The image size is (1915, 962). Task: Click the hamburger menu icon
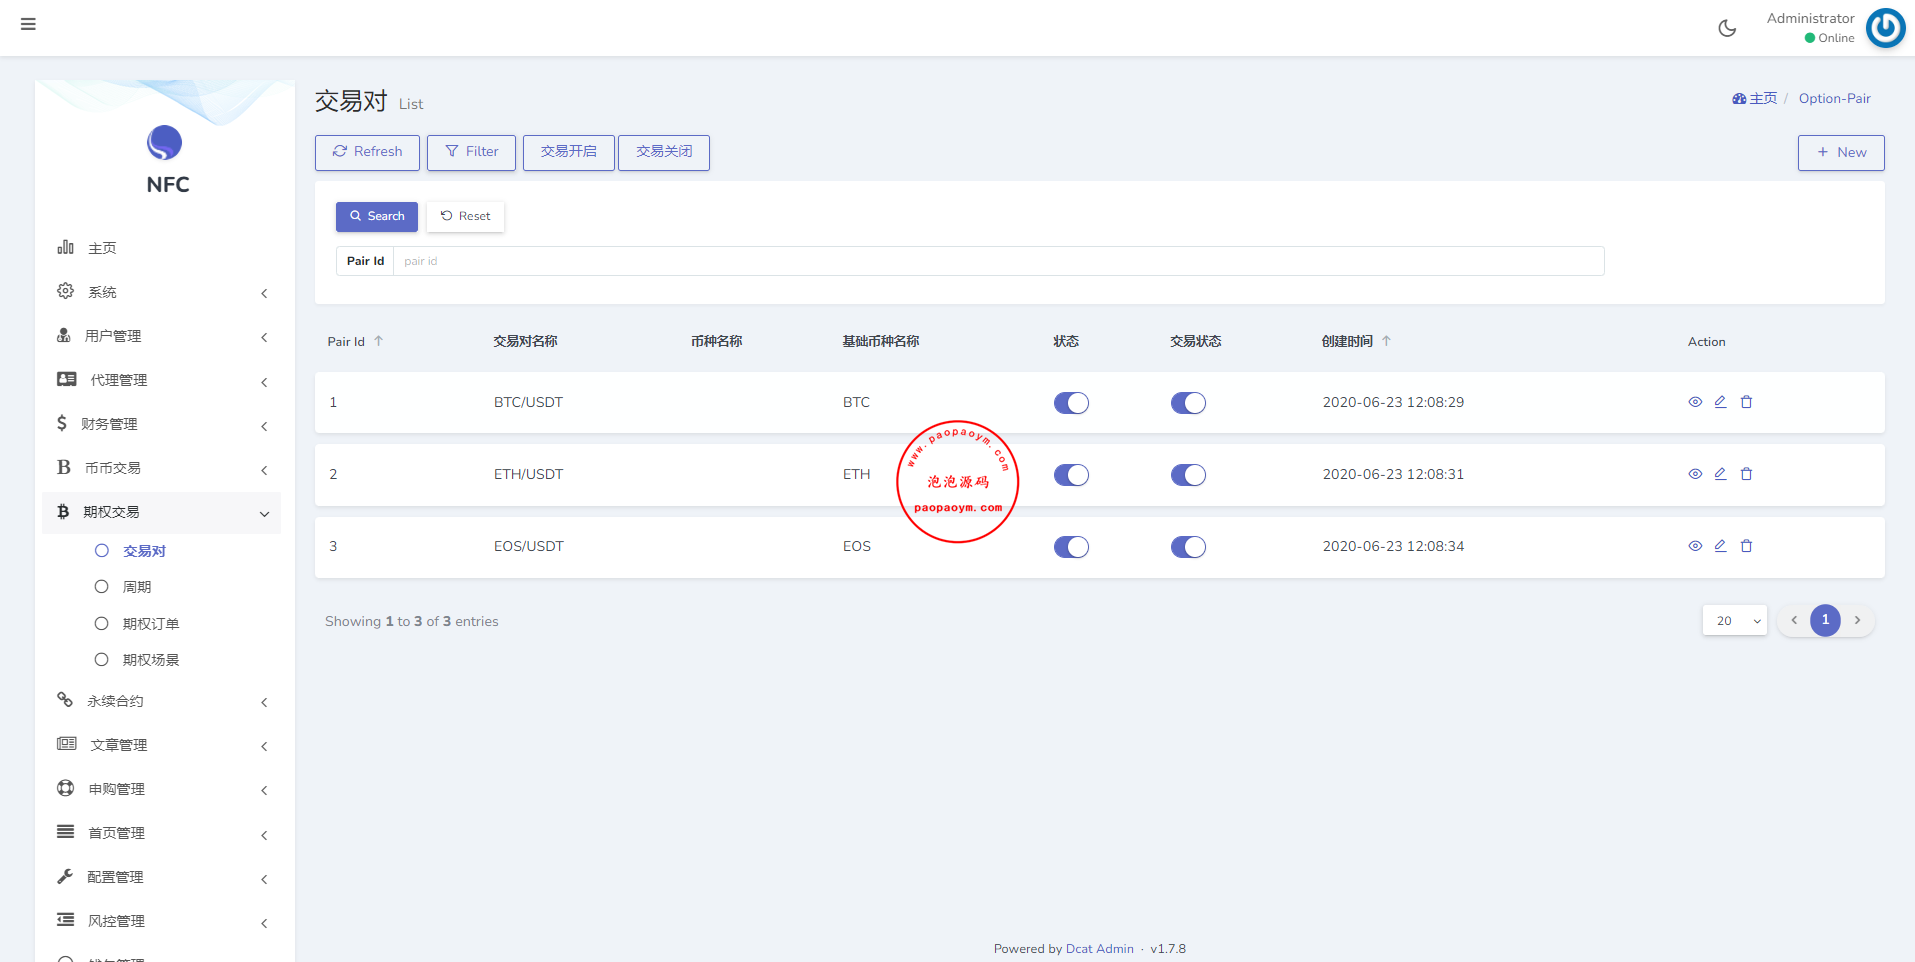pyautogui.click(x=28, y=24)
